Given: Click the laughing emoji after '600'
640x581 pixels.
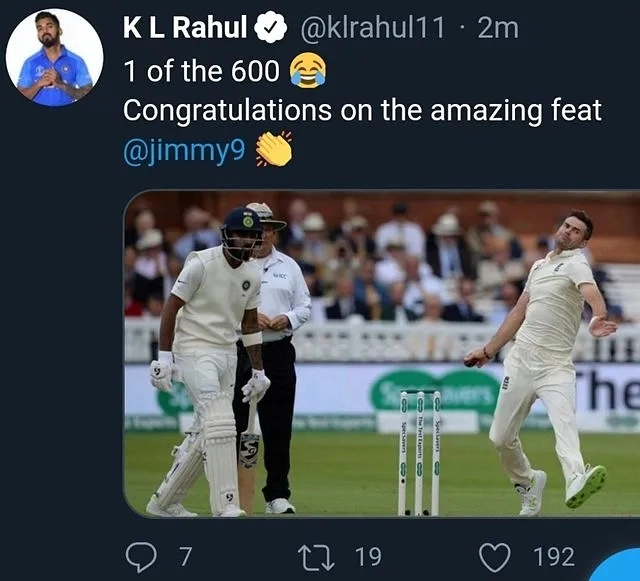Looking at the screenshot, I should tap(307, 70).
